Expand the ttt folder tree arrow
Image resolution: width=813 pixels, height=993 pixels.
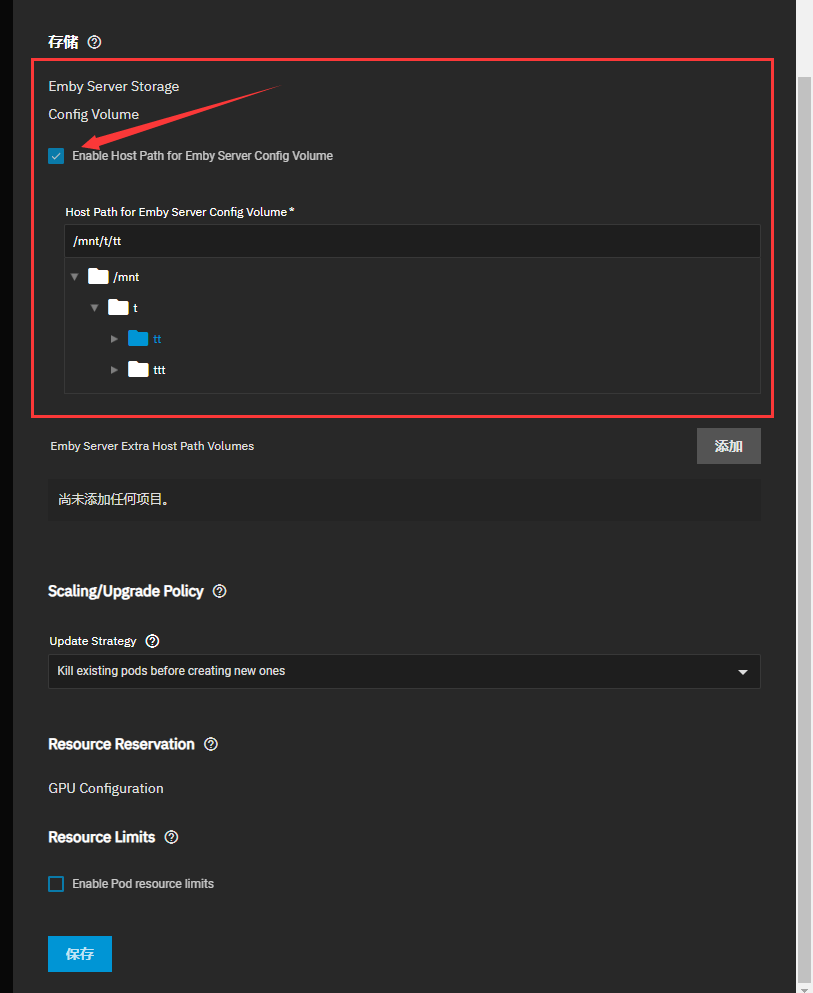coord(114,370)
